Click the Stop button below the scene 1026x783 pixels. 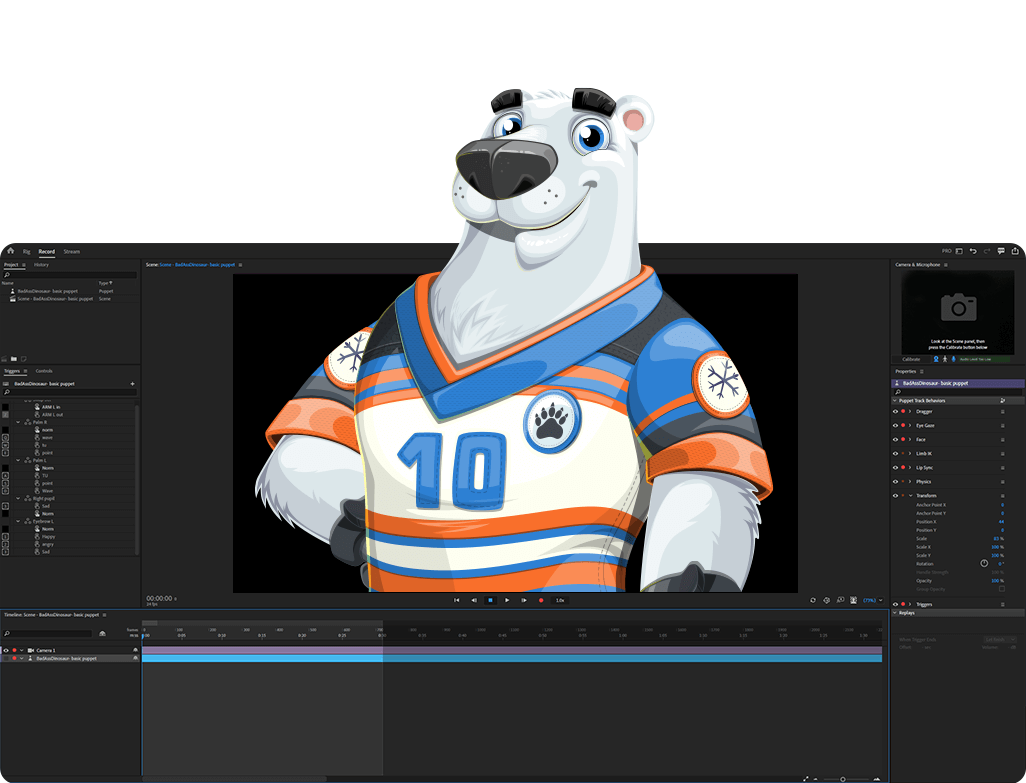click(x=490, y=600)
